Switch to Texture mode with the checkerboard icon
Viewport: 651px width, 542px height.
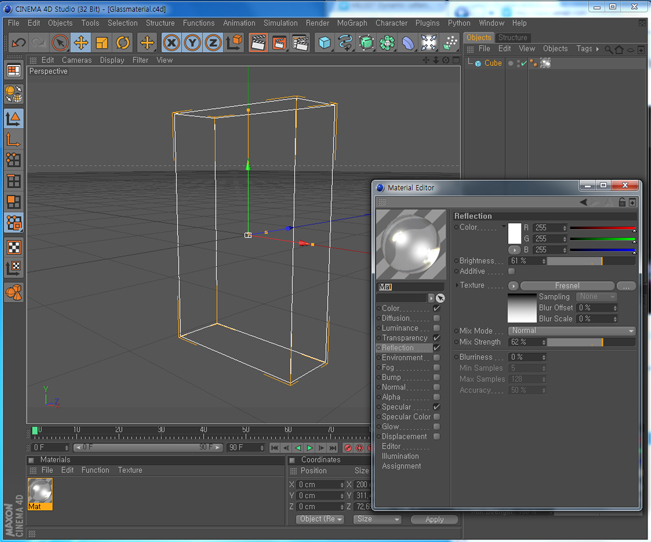point(14,248)
